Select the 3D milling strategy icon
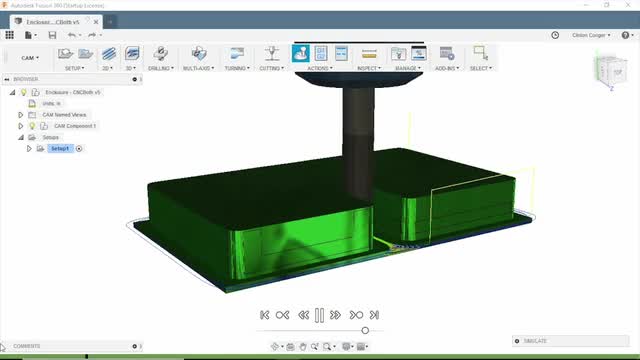 [x=132, y=53]
